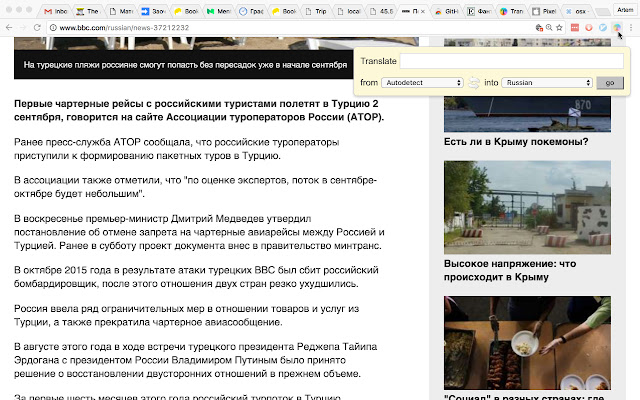Click the blue circular extension icon
The height and width of the screenshot is (400, 640).
click(602, 29)
